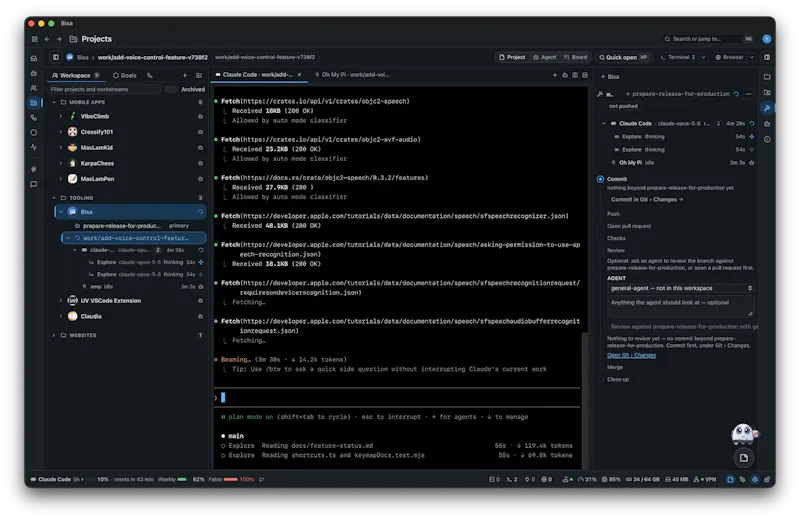Select the Checks step radio button
Image resolution: width=800 pixels, height=520 pixels.
coord(601,238)
